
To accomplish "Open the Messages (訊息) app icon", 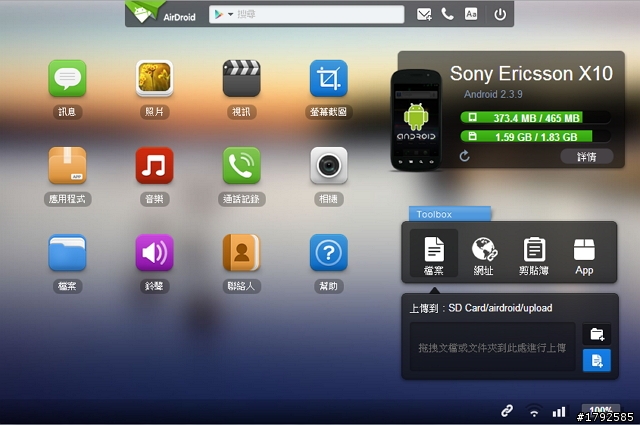I will tap(67, 78).
